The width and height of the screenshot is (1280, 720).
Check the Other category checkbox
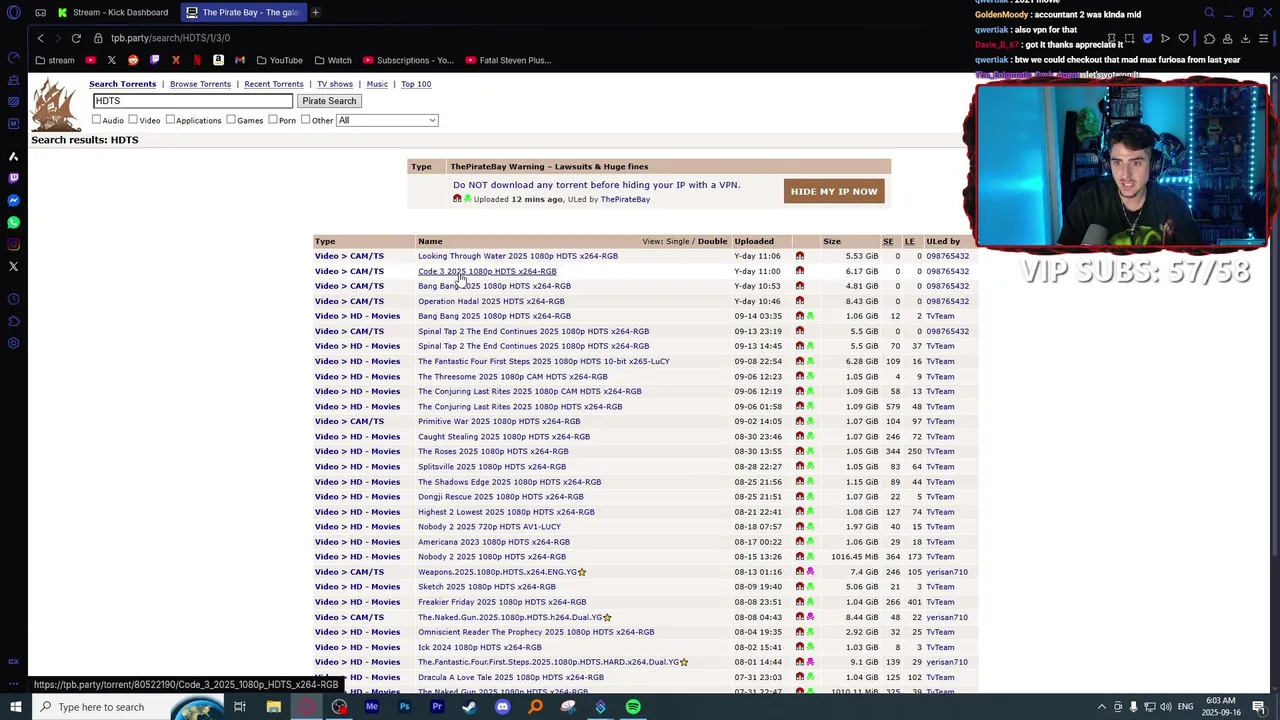306,120
